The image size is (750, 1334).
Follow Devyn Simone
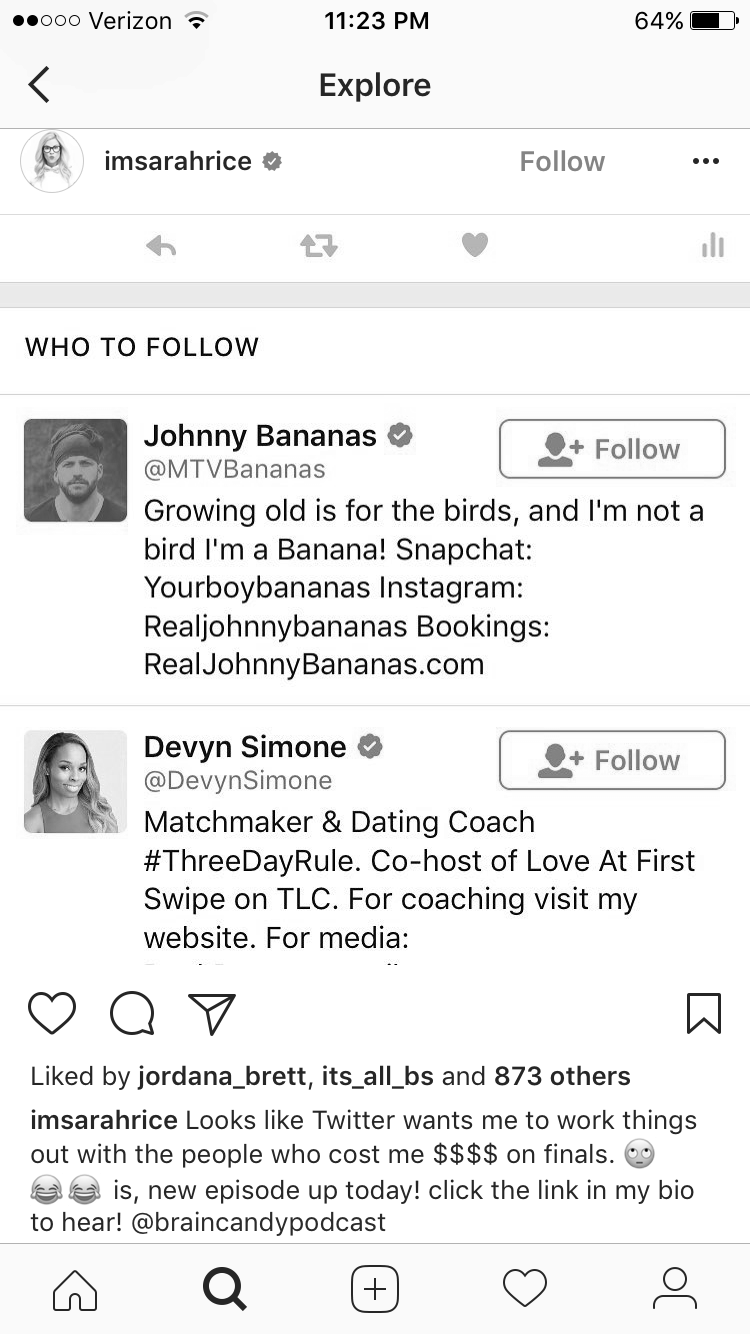(x=612, y=760)
